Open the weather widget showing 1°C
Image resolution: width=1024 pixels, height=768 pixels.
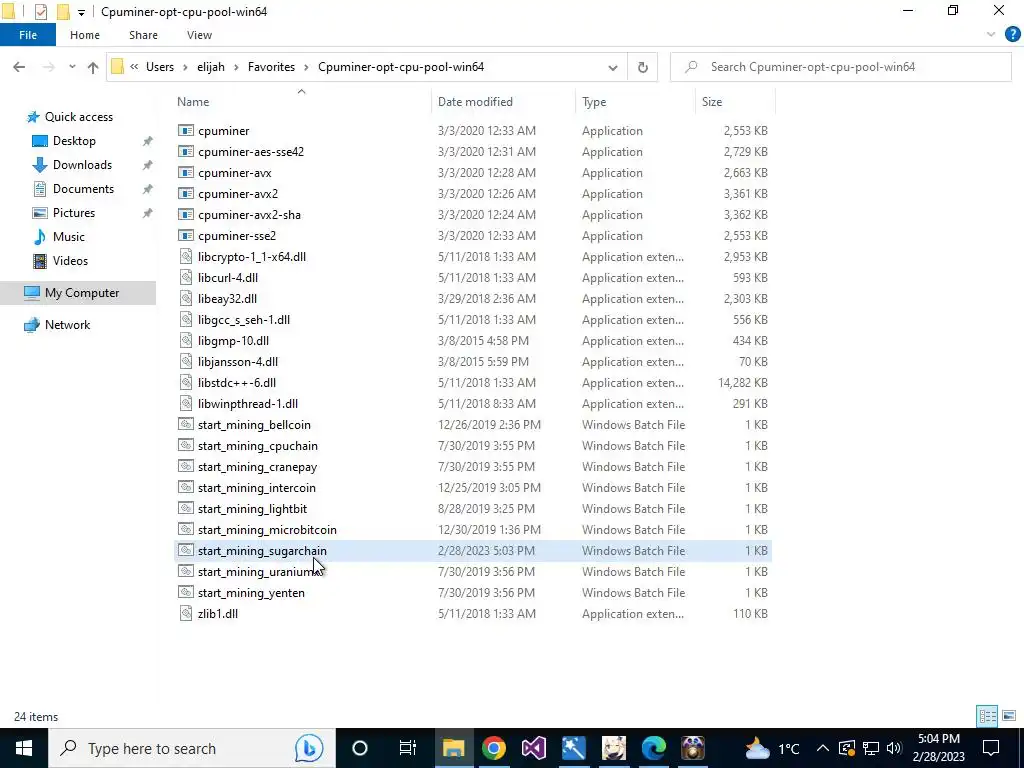click(773, 748)
